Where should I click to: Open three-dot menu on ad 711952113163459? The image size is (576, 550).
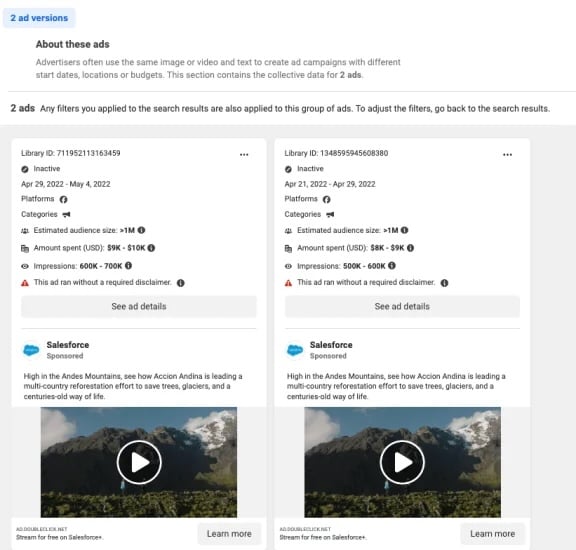click(x=244, y=155)
